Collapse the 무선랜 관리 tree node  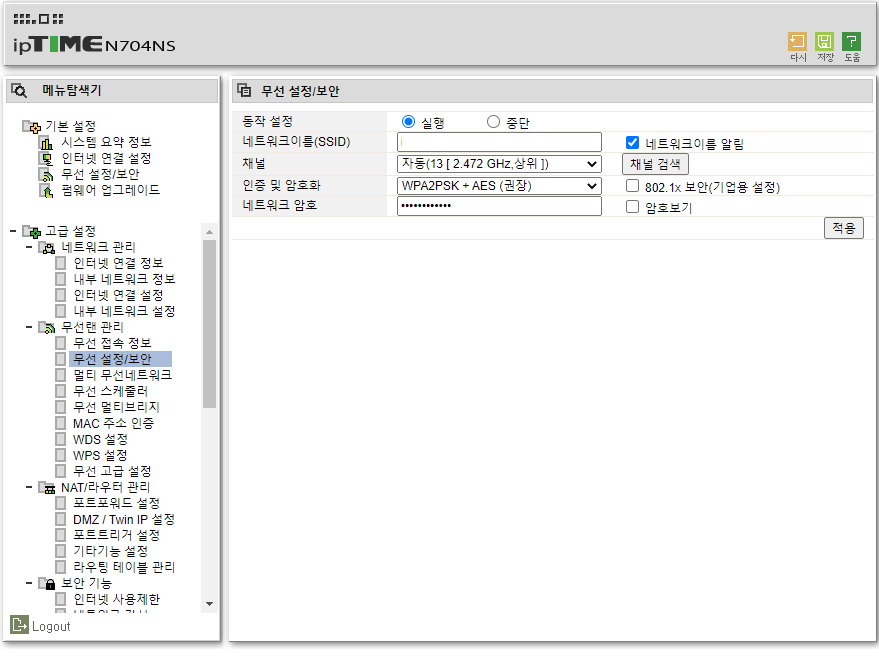point(29,327)
